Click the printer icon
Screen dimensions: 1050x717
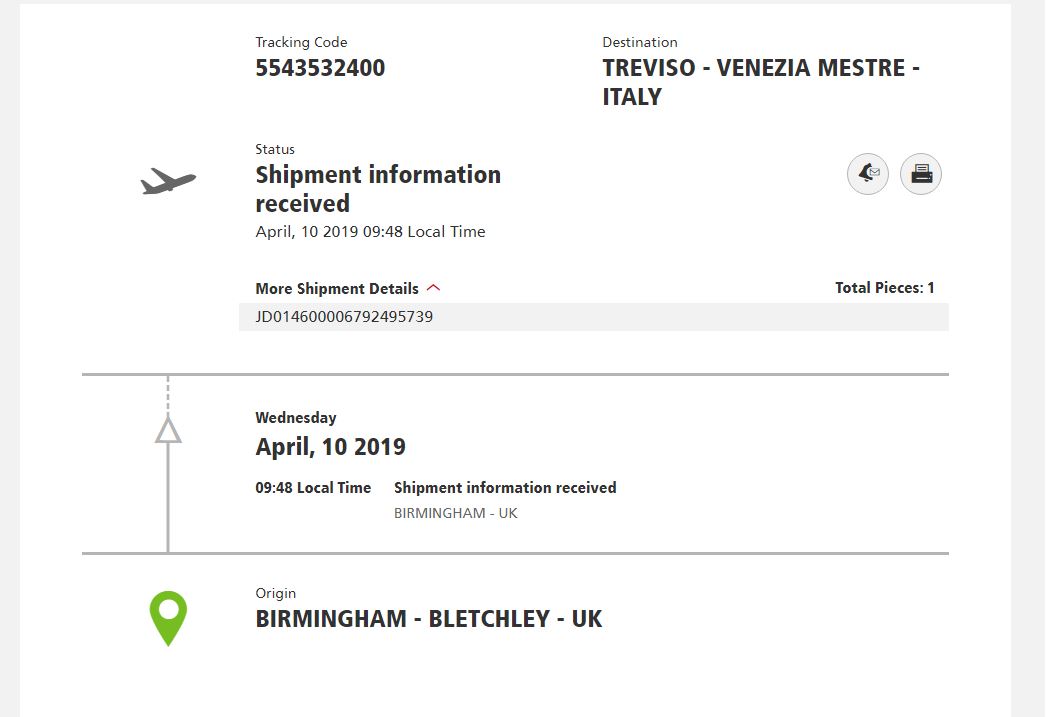coord(921,174)
